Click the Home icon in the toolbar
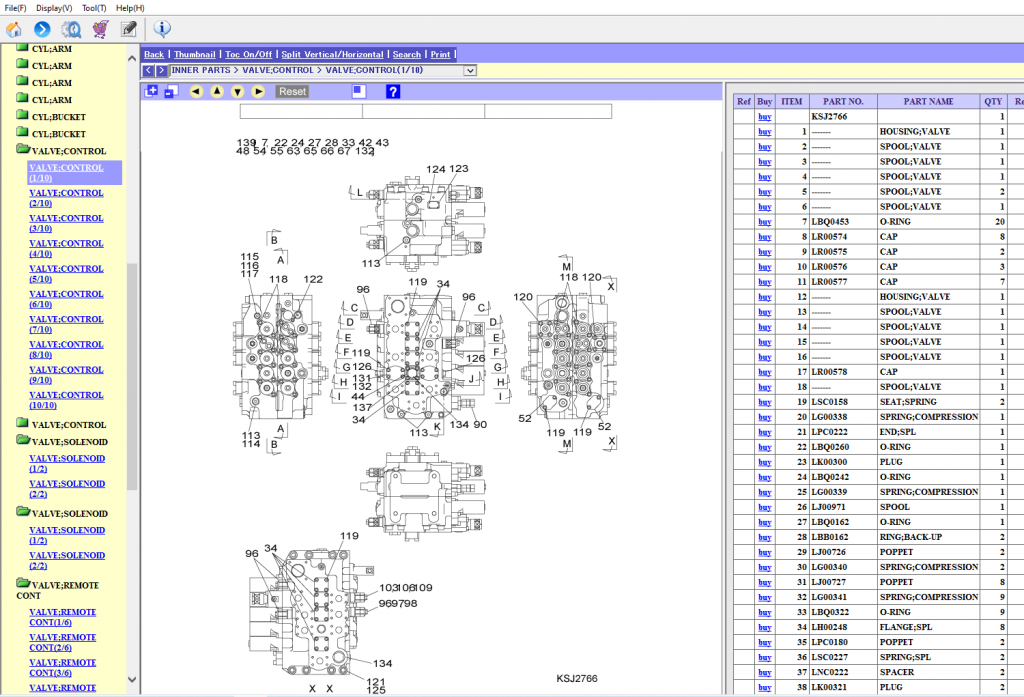1024x697 pixels. click(x=14, y=29)
